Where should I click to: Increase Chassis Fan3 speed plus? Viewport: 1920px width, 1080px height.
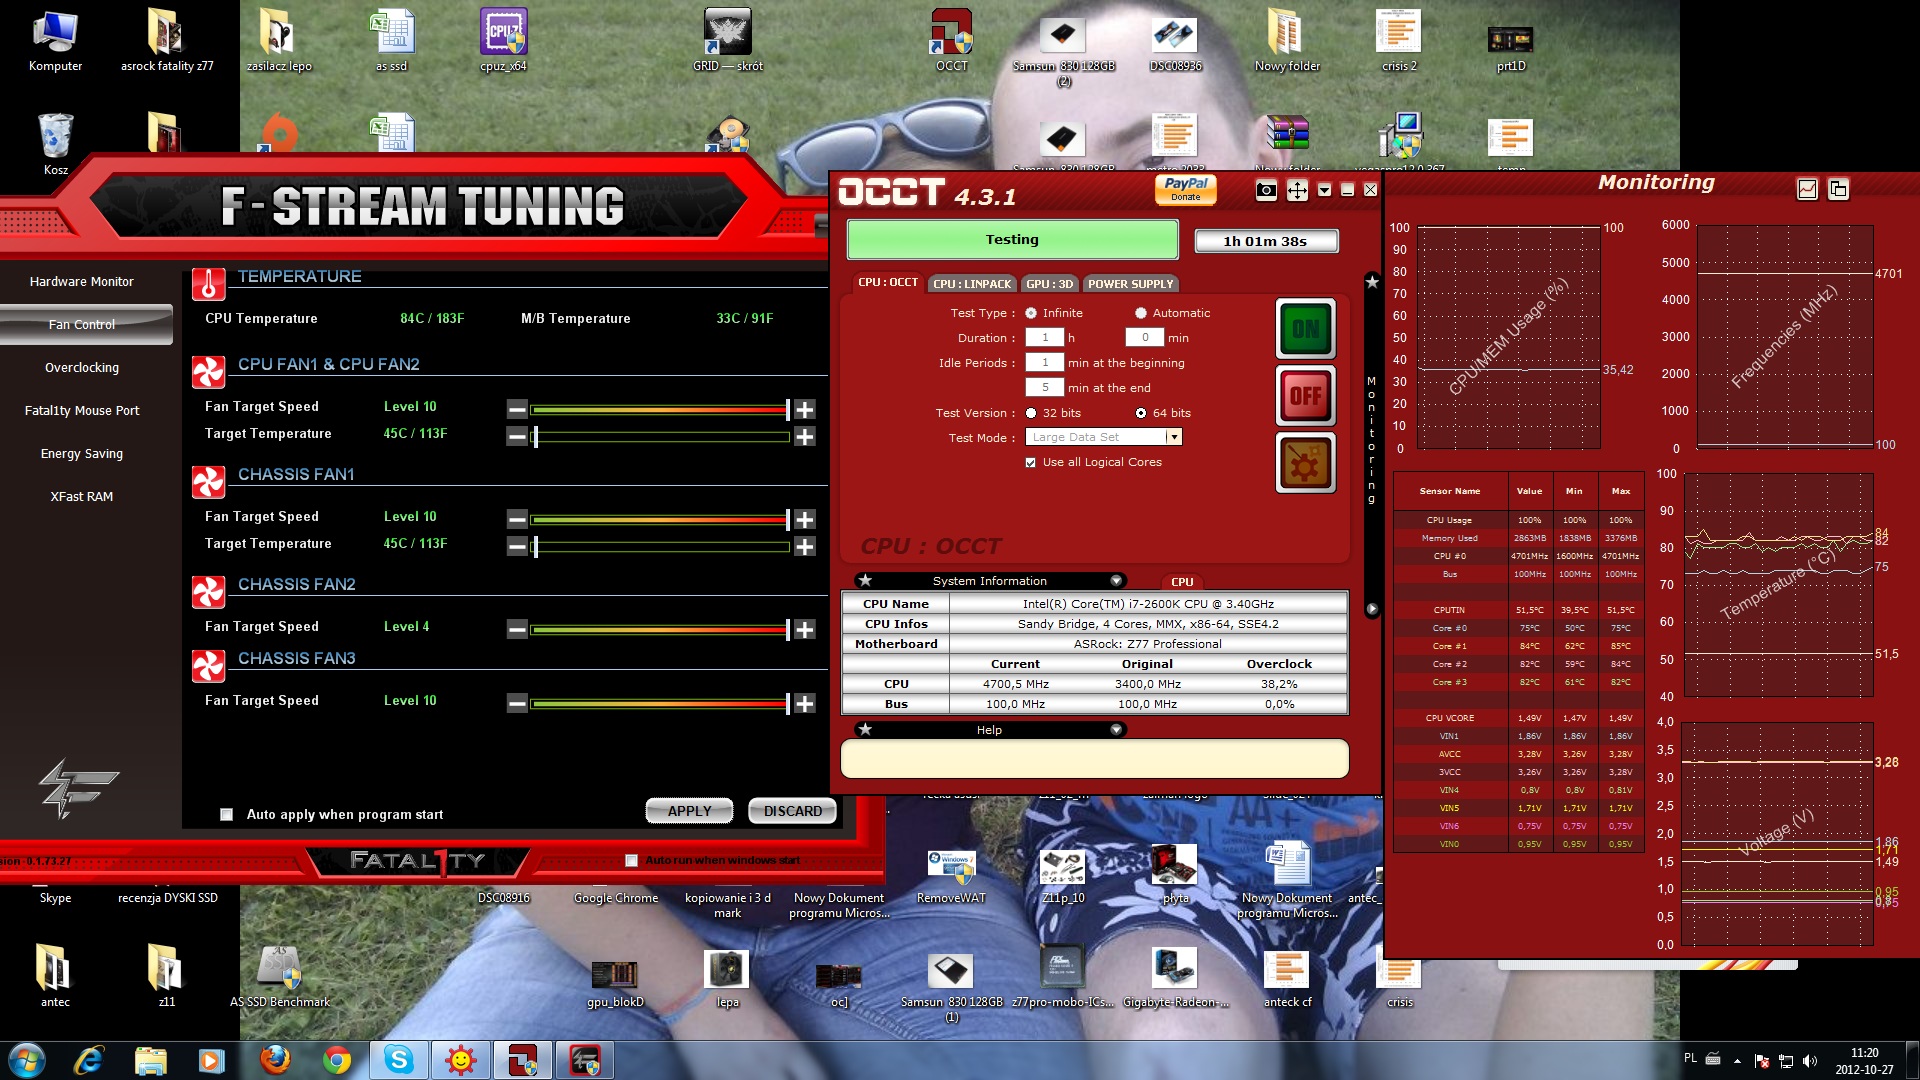click(x=805, y=703)
